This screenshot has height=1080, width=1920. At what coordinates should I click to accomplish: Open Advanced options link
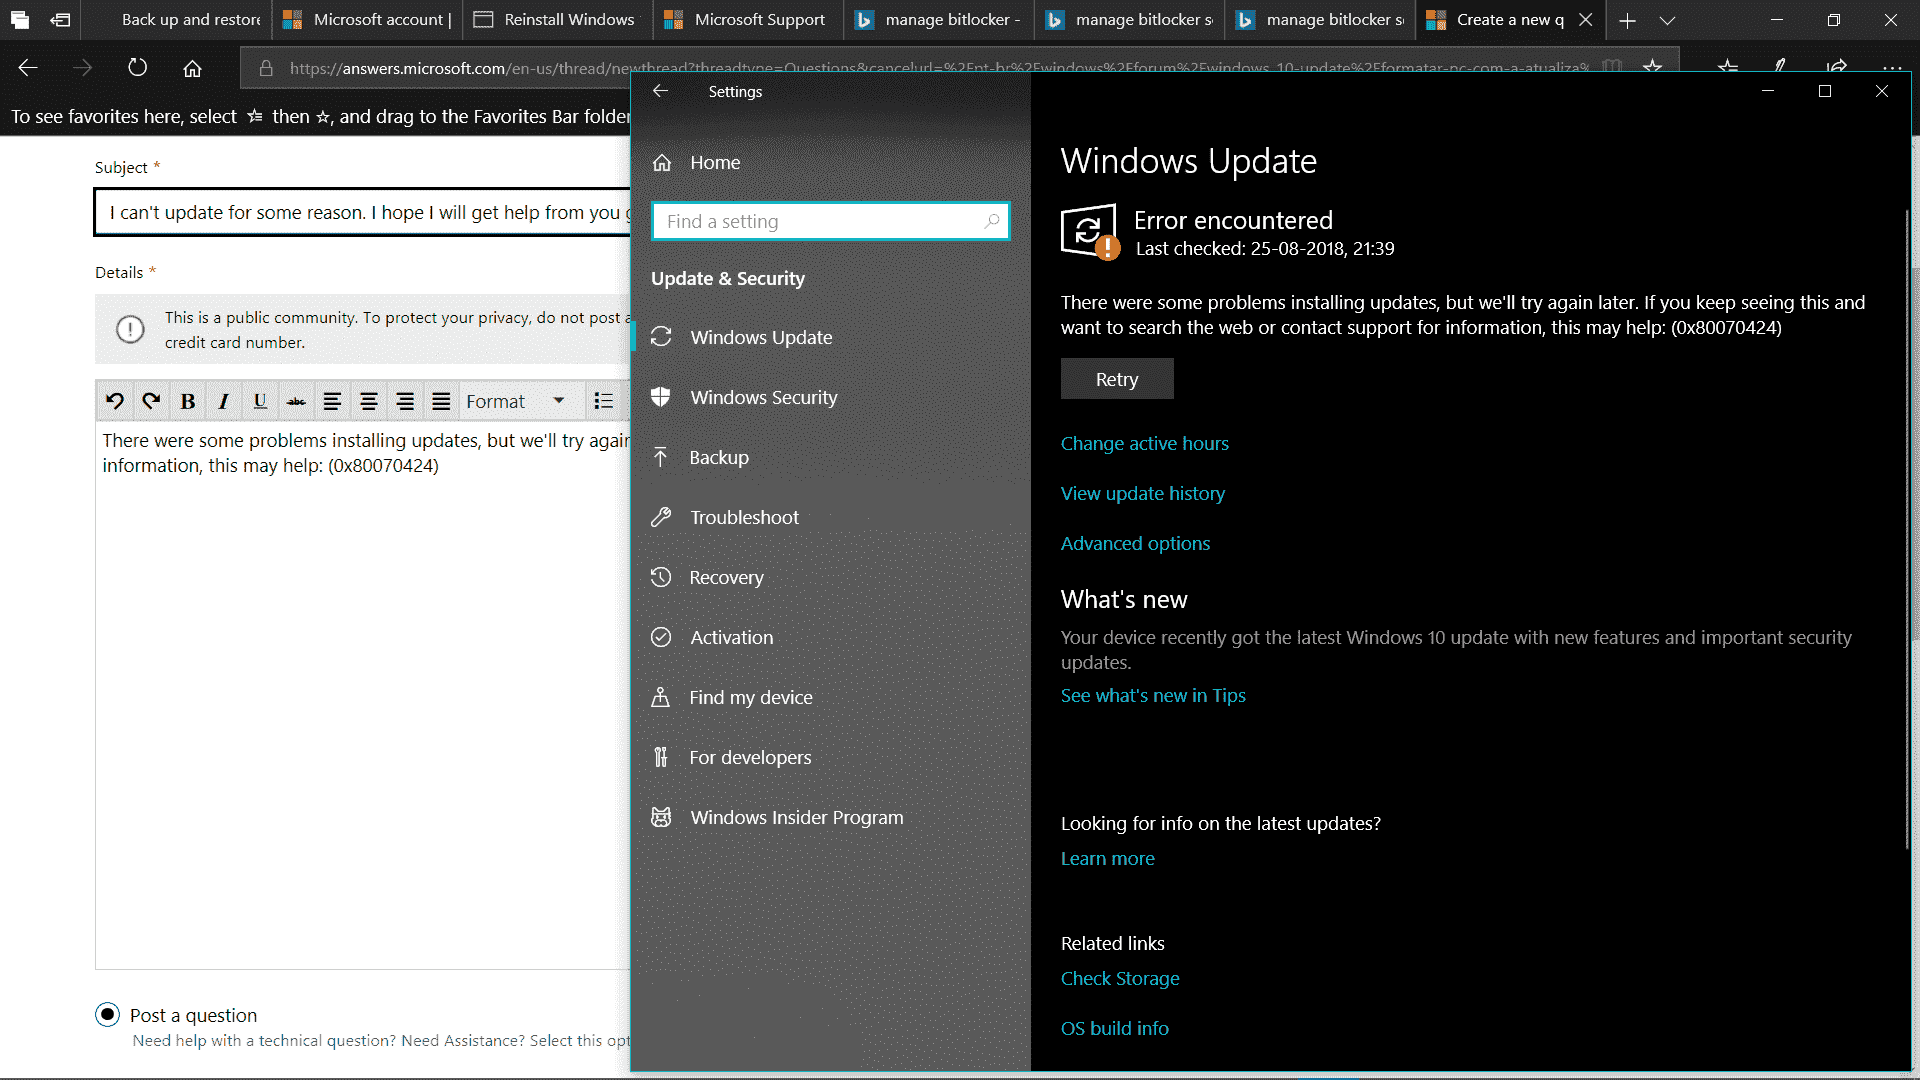(1135, 543)
